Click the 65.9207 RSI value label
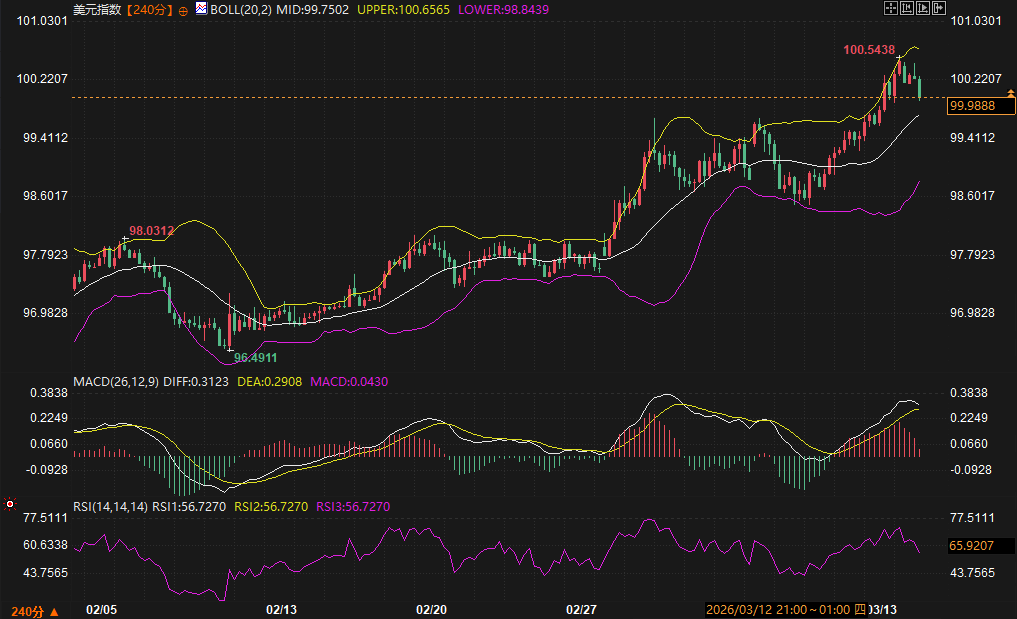Image resolution: width=1017 pixels, height=619 pixels. coord(972,547)
